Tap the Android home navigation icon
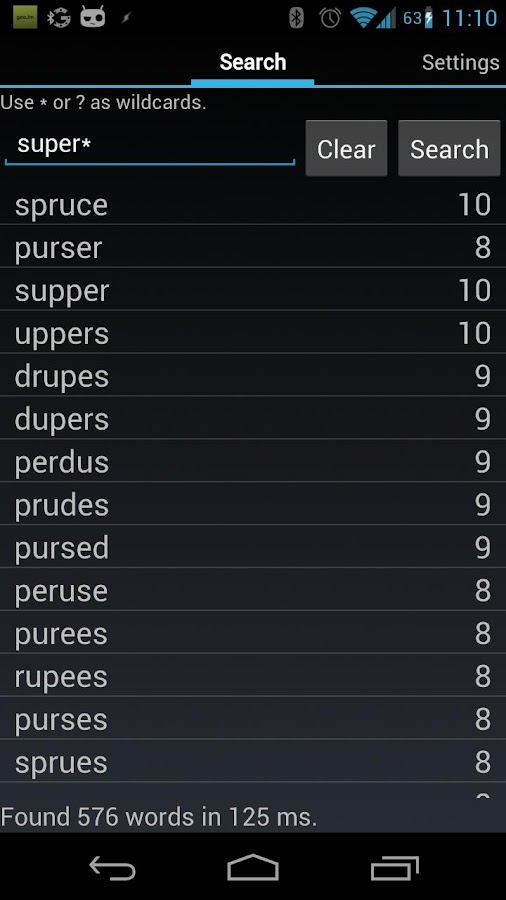The height and width of the screenshot is (900, 506). (252, 867)
